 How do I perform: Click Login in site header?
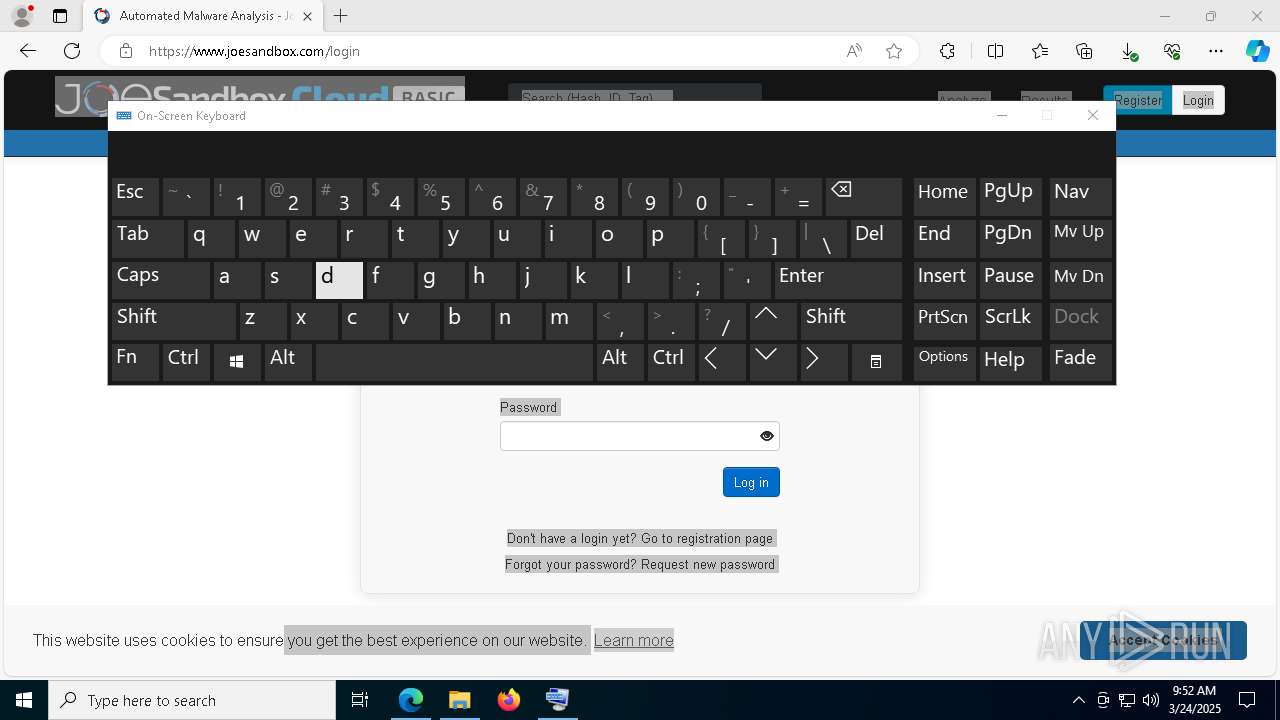[1198, 100]
